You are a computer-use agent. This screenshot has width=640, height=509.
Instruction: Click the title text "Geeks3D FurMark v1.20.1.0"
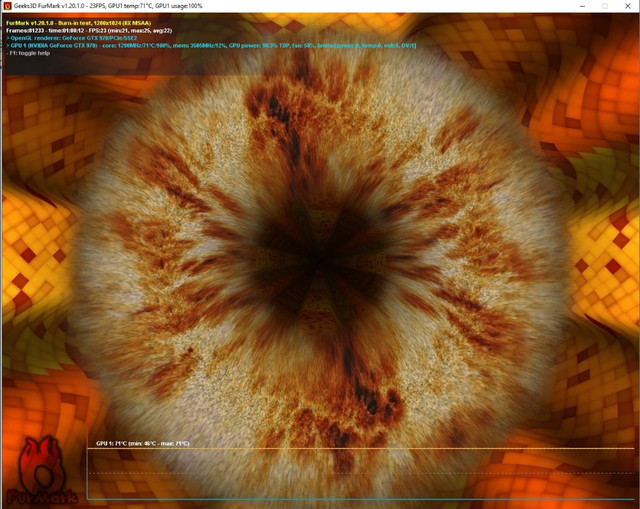[49, 6]
